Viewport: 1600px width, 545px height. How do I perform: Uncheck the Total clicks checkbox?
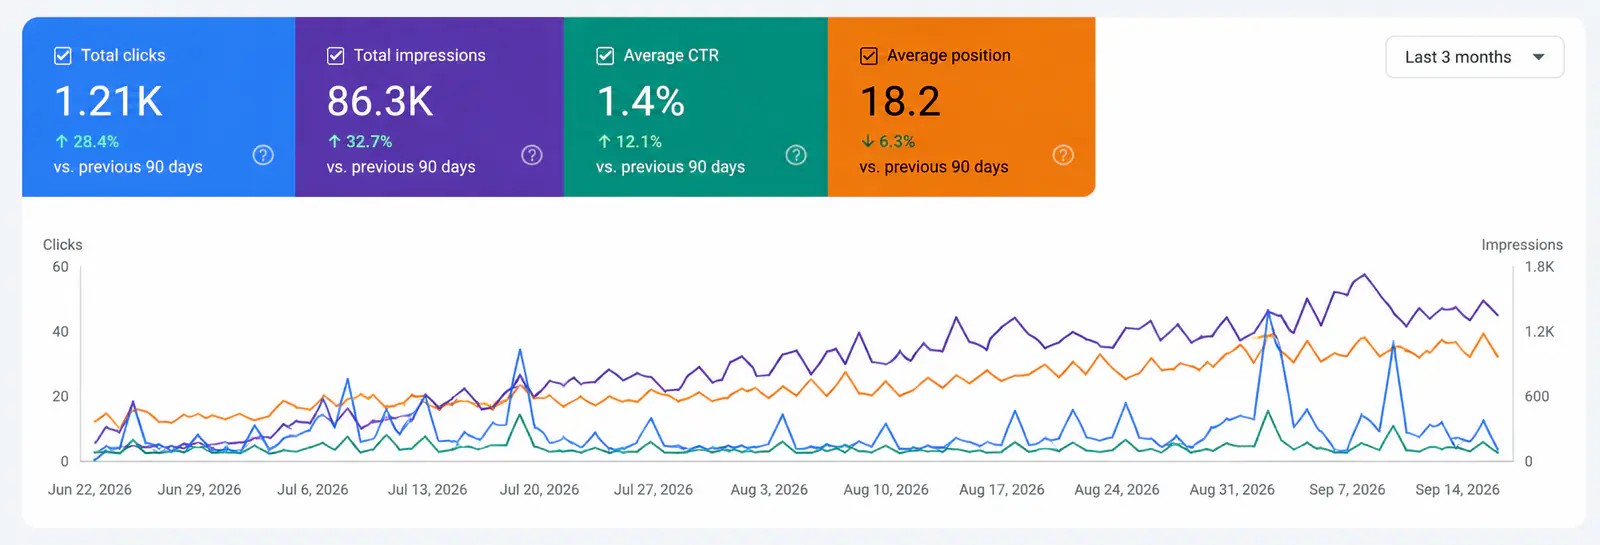(63, 56)
